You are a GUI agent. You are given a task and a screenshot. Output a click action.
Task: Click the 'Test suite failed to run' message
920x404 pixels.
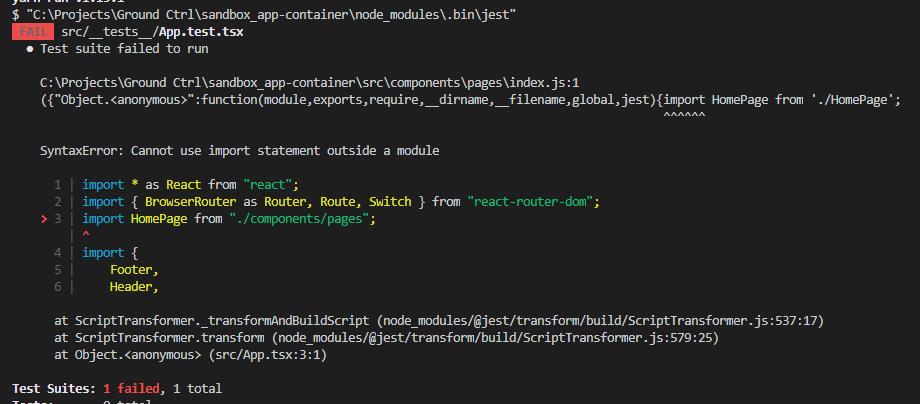coord(124,49)
